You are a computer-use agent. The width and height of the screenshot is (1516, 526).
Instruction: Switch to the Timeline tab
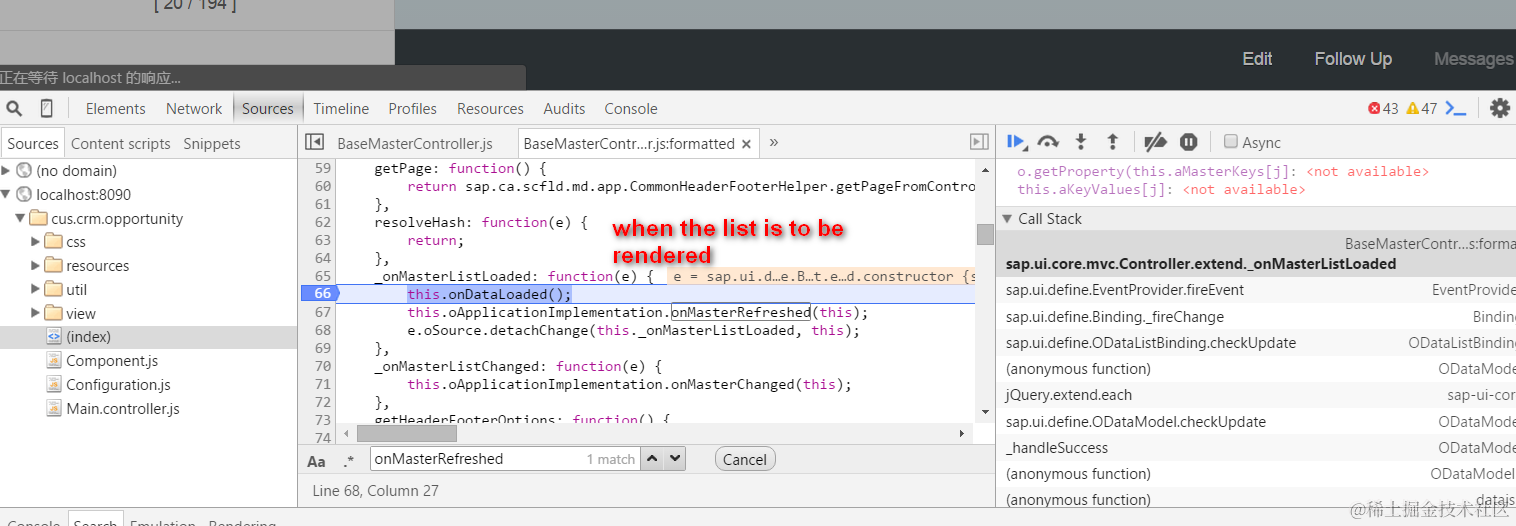coord(341,108)
